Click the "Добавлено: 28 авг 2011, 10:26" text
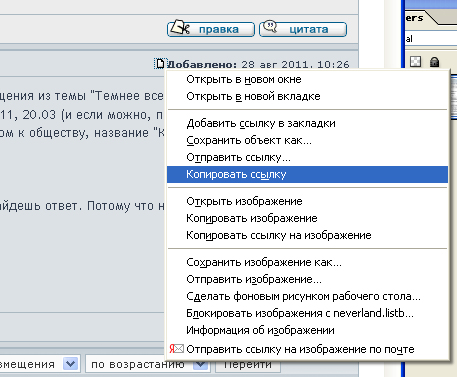457x377 pixels. pos(258,64)
